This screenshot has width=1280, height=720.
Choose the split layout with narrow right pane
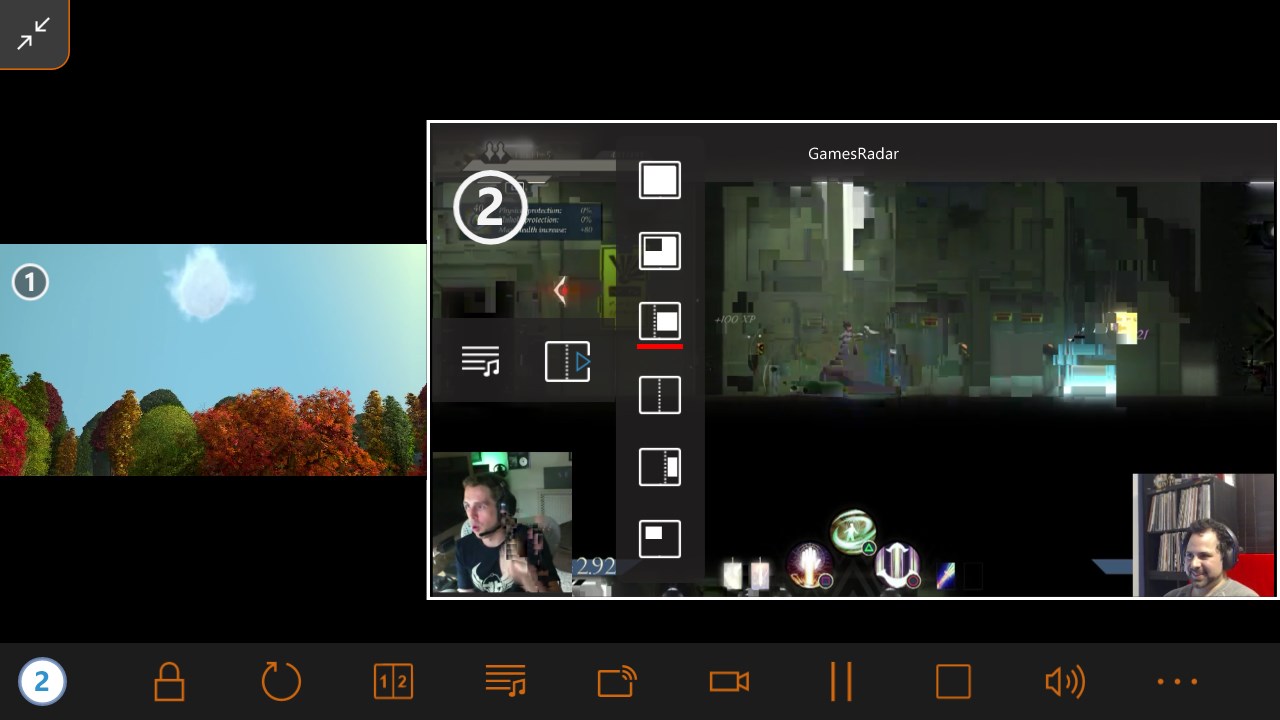(x=660, y=467)
